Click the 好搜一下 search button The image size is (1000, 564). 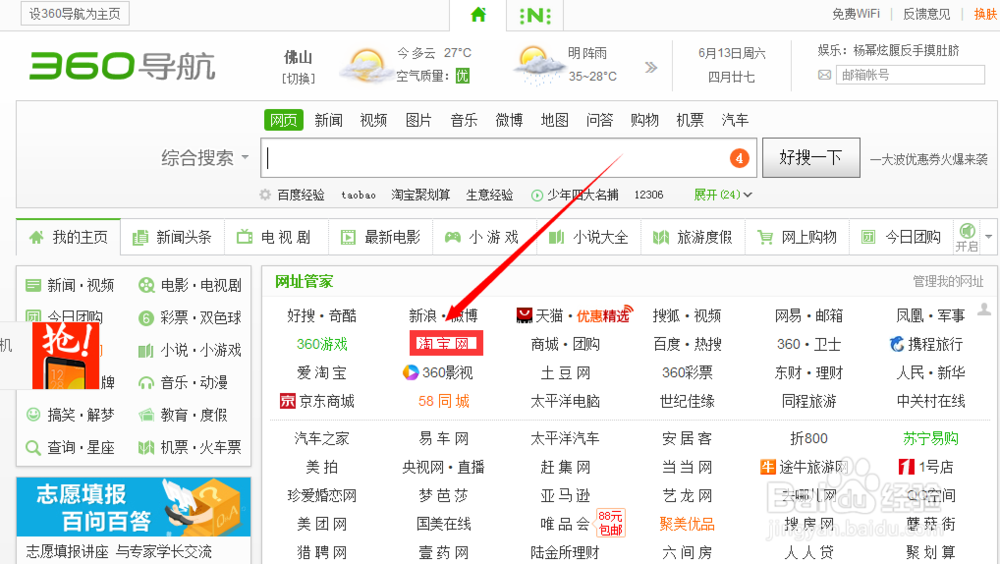[x=811, y=158]
